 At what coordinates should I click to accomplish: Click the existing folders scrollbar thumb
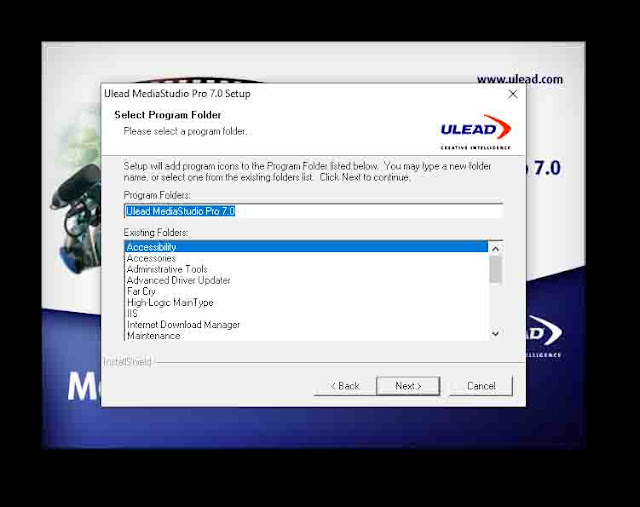click(496, 269)
